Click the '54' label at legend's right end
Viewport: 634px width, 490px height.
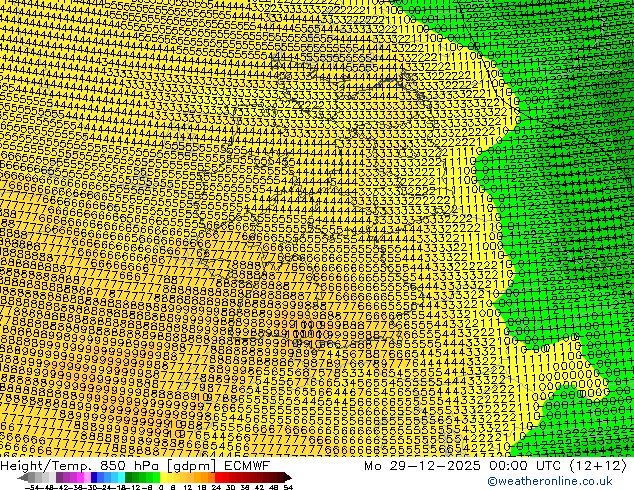coord(288,487)
